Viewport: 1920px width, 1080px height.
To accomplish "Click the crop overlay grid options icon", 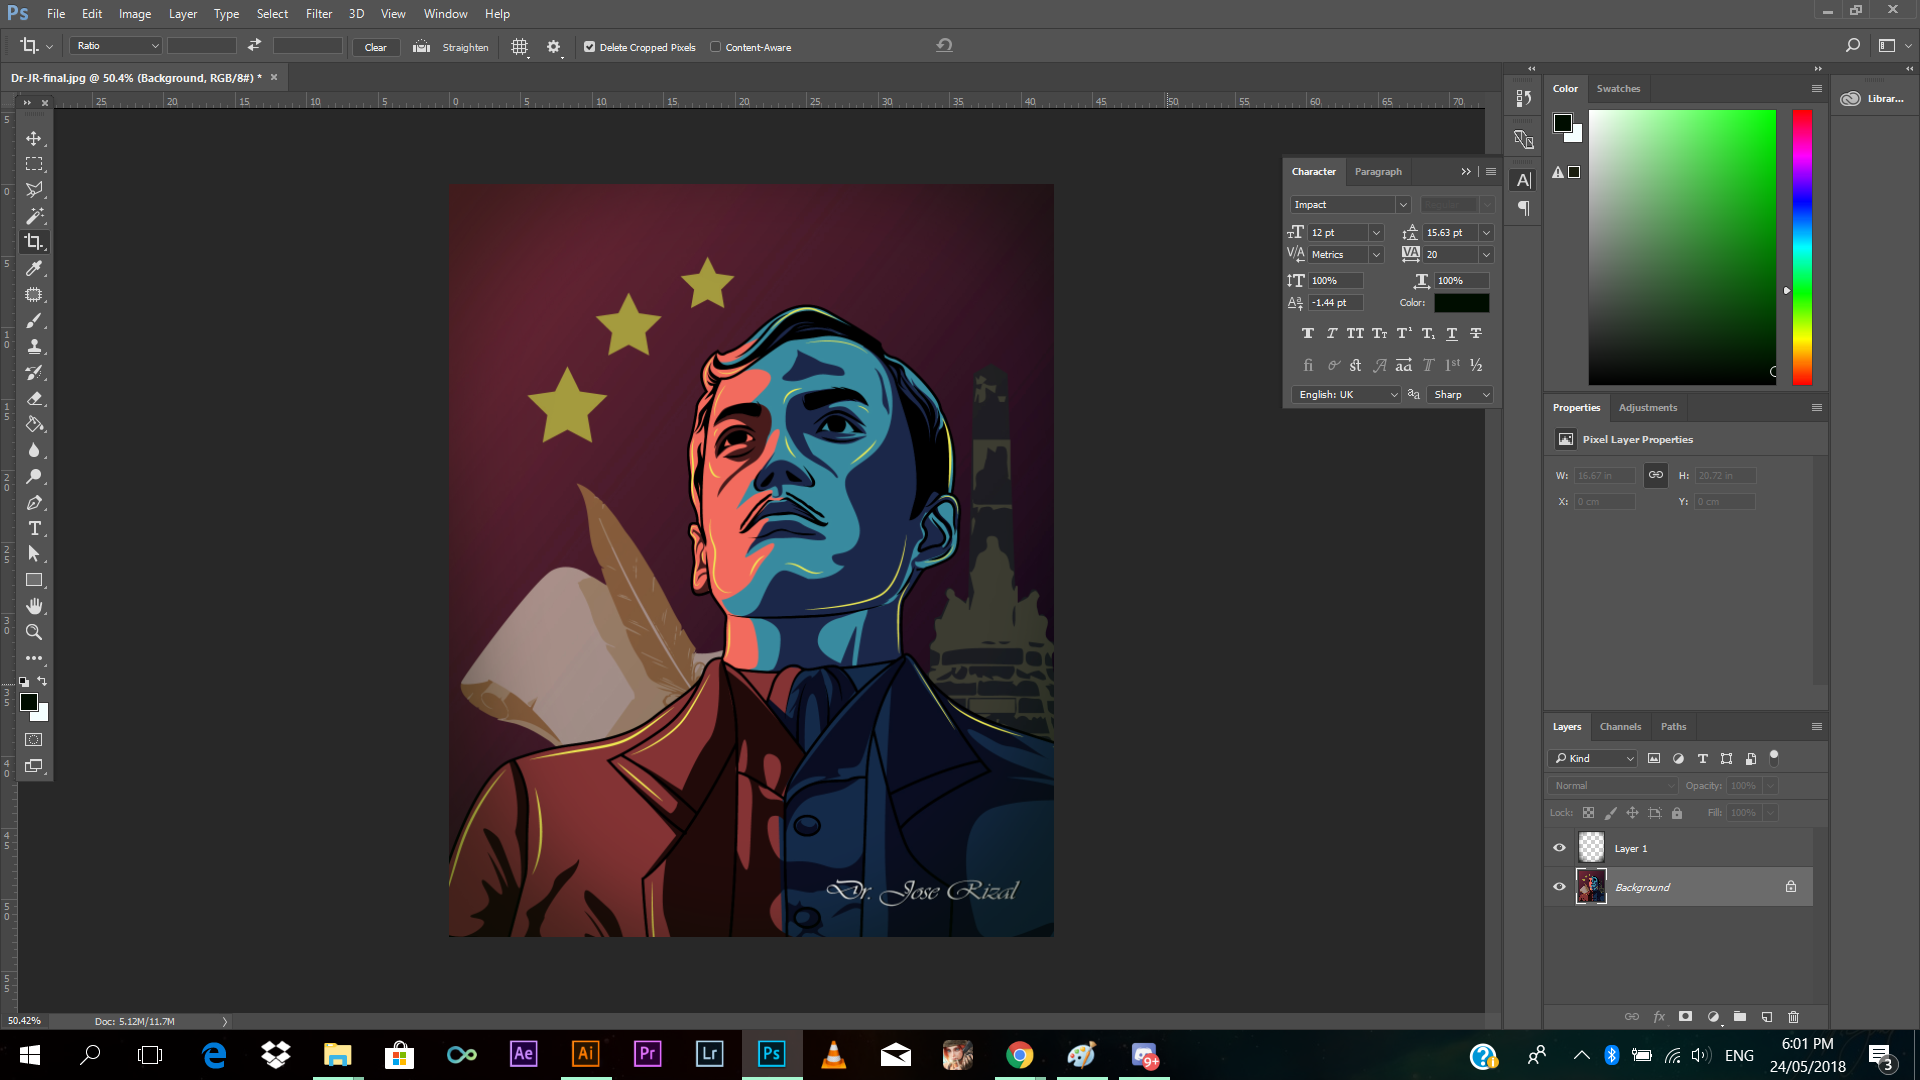I will point(519,47).
